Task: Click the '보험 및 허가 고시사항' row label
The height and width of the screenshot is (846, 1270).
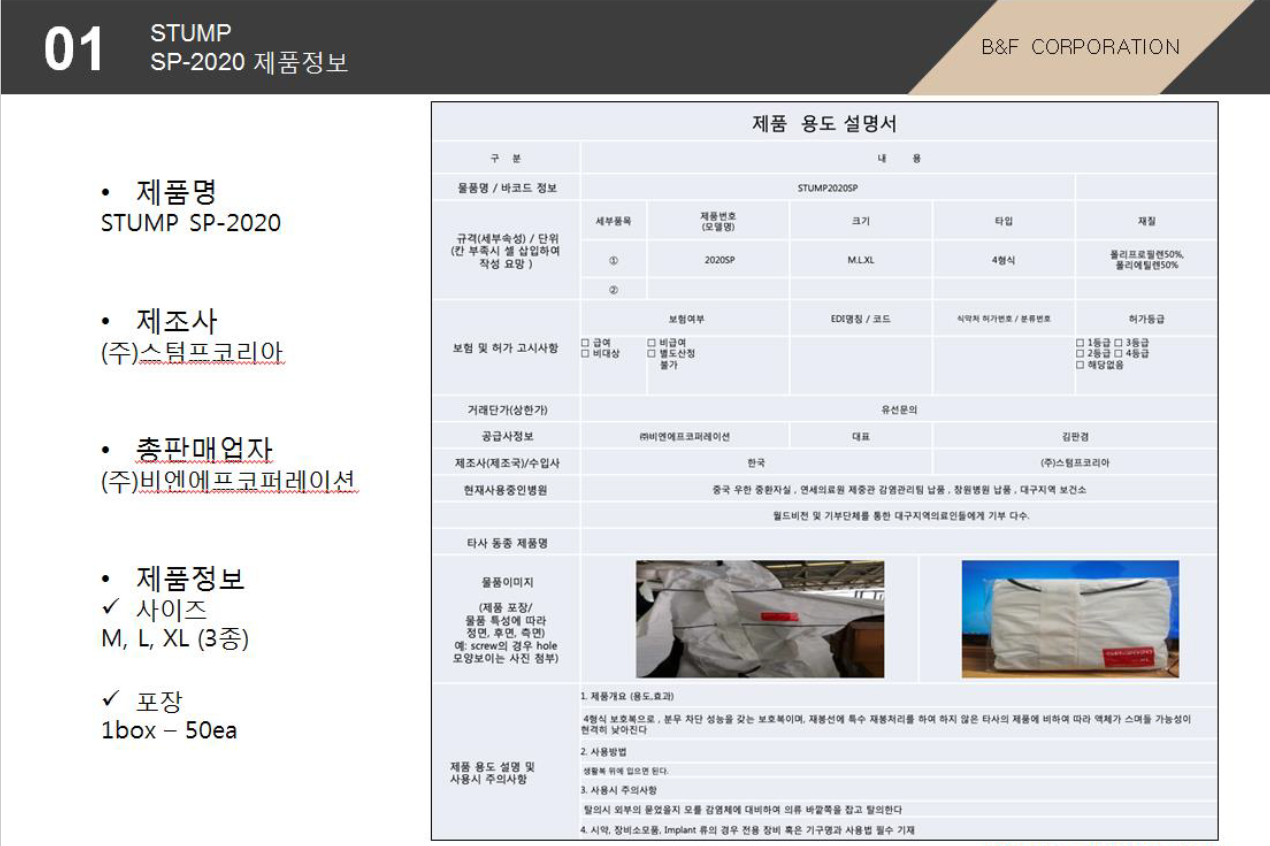Action: pyautogui.click(x=506, y=347)
